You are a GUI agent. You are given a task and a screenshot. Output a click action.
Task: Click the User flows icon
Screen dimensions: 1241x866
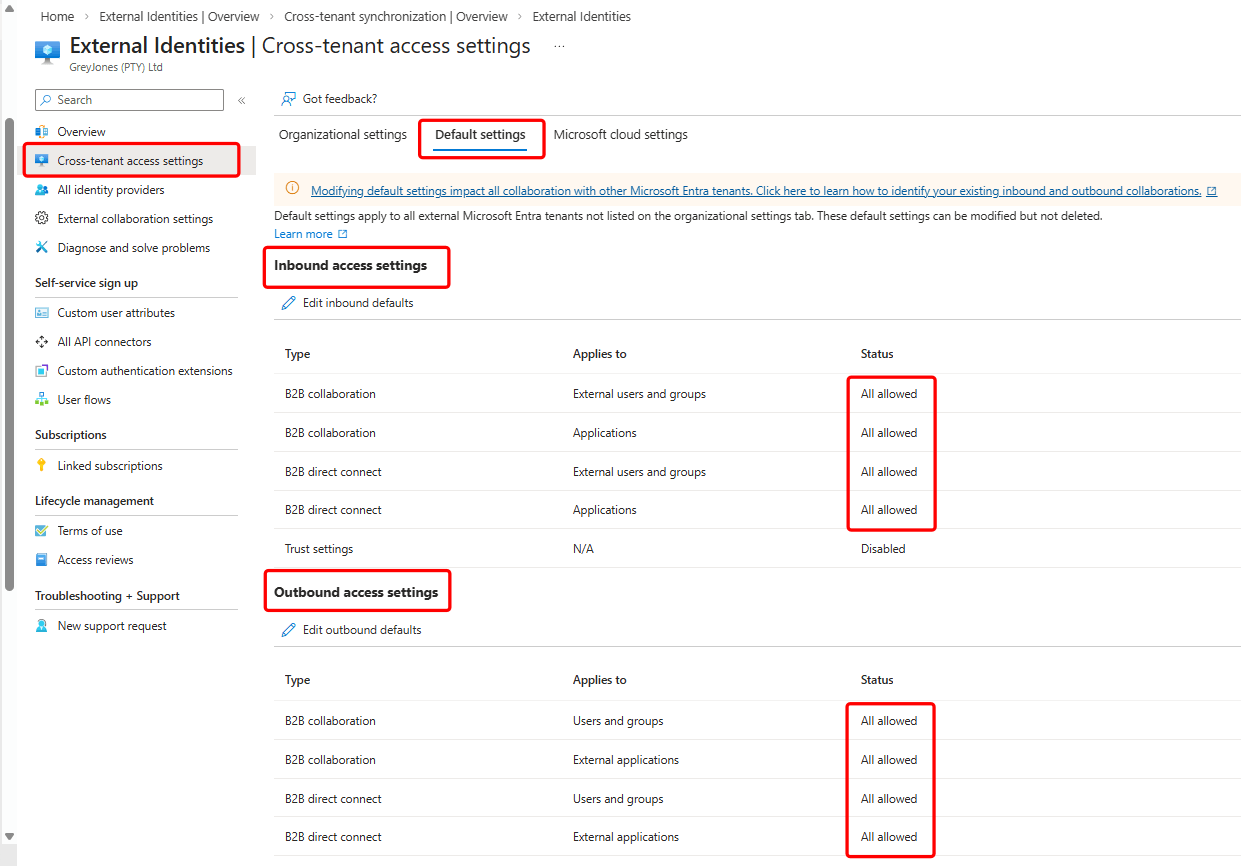[42, 400]
